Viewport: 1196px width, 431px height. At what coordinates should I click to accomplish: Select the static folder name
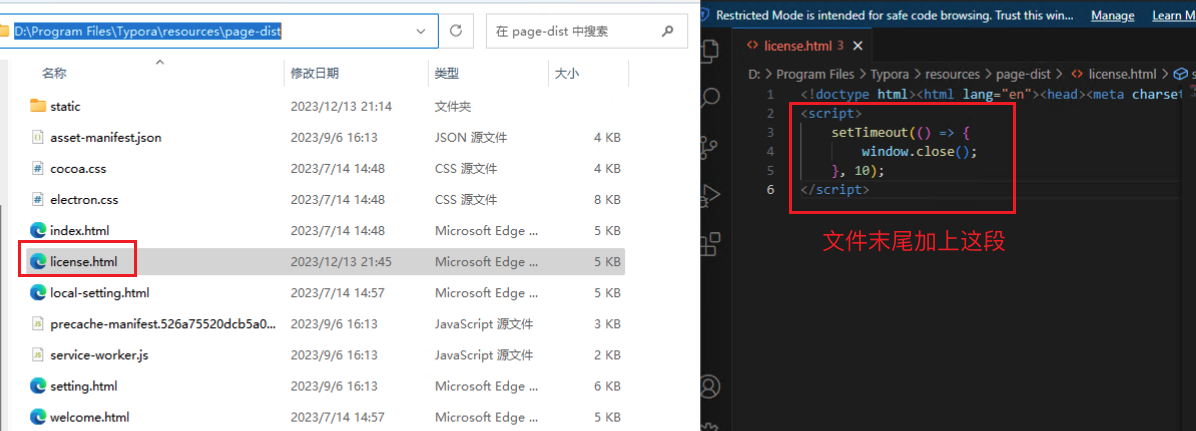pyautogui.click(x=66, y=106)
